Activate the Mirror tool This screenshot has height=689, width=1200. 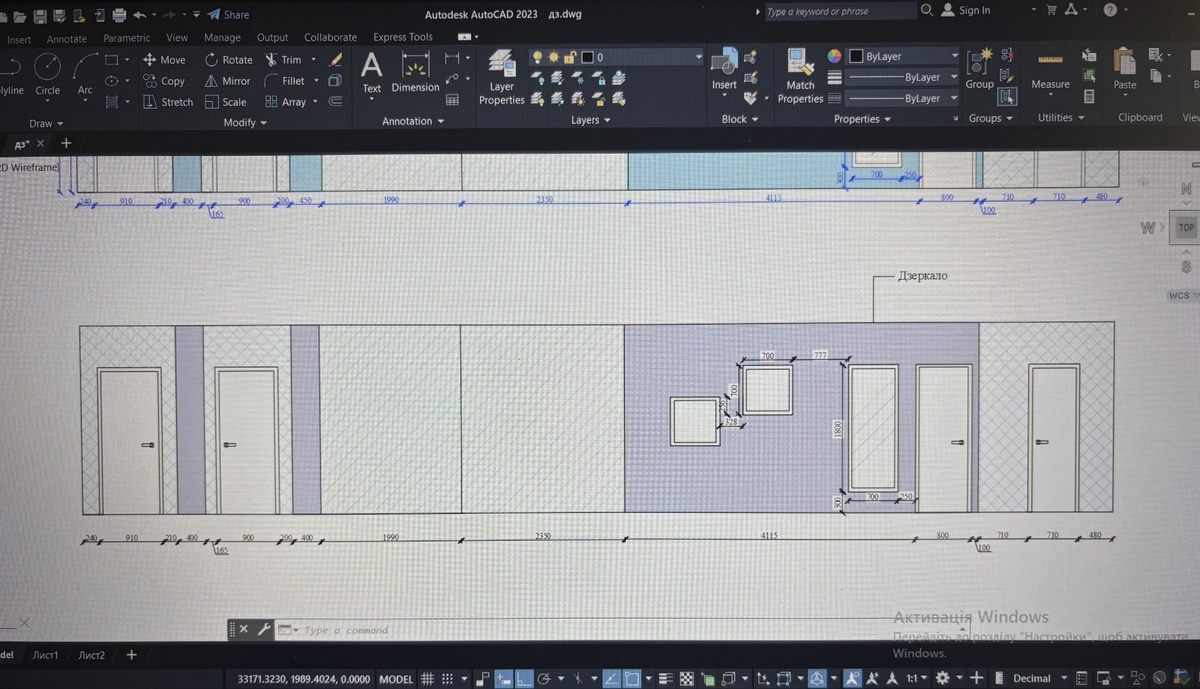pyautogui.click(x=228, y=81)
